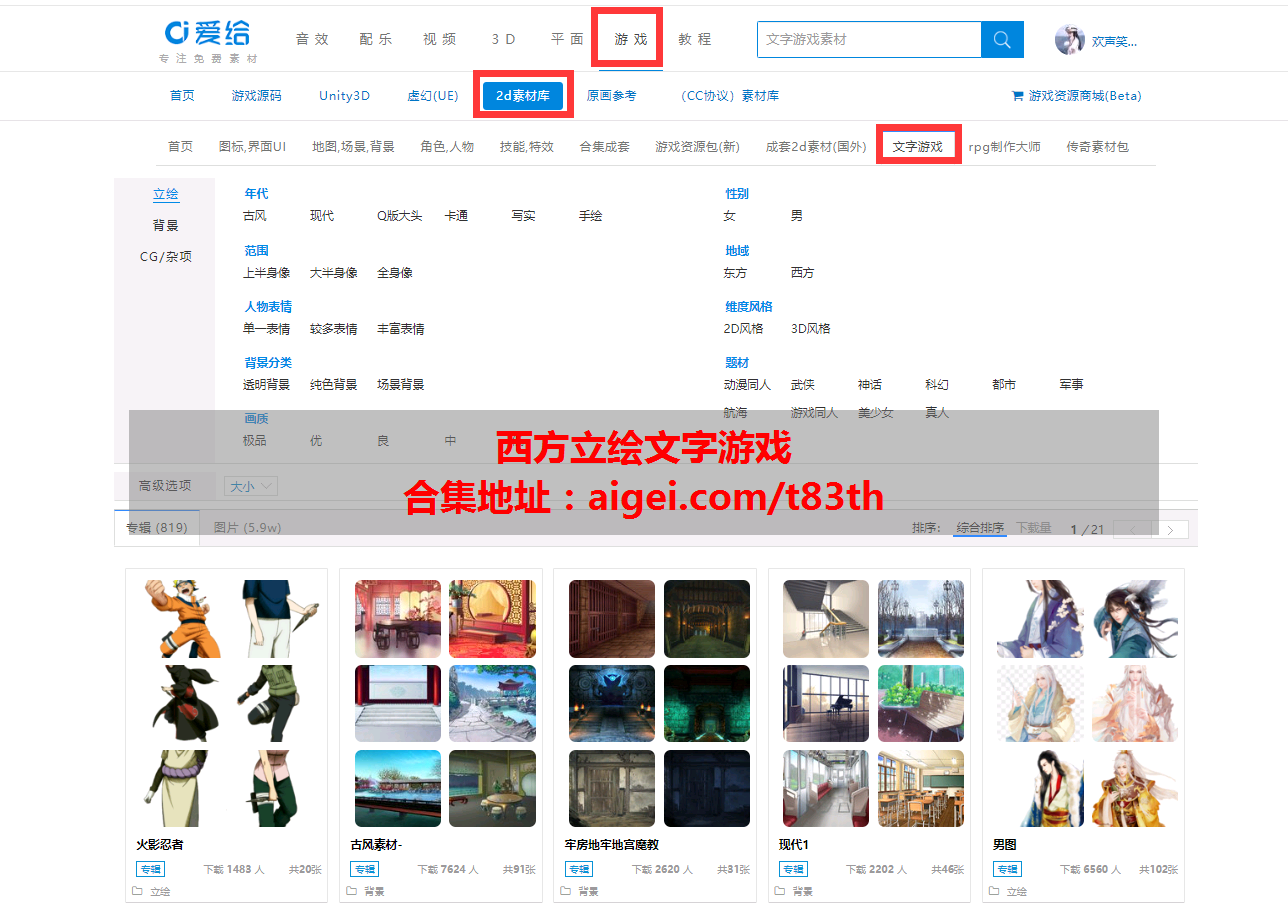
Task: Filter by 透明背景 background type
Action: click(267, 384)
